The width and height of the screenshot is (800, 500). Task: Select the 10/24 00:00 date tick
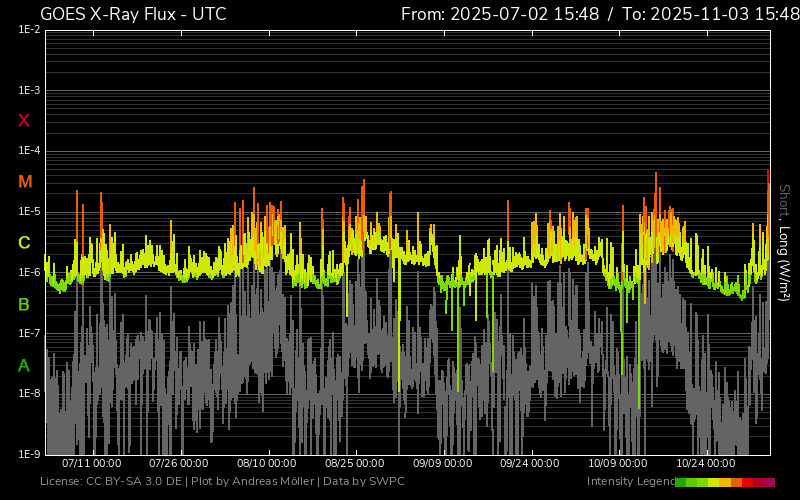coord(706,464)
